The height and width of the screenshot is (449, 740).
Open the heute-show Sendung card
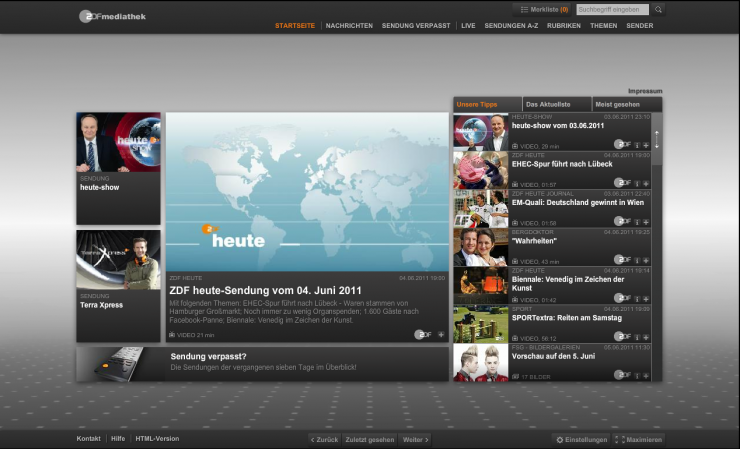point(118,169)
